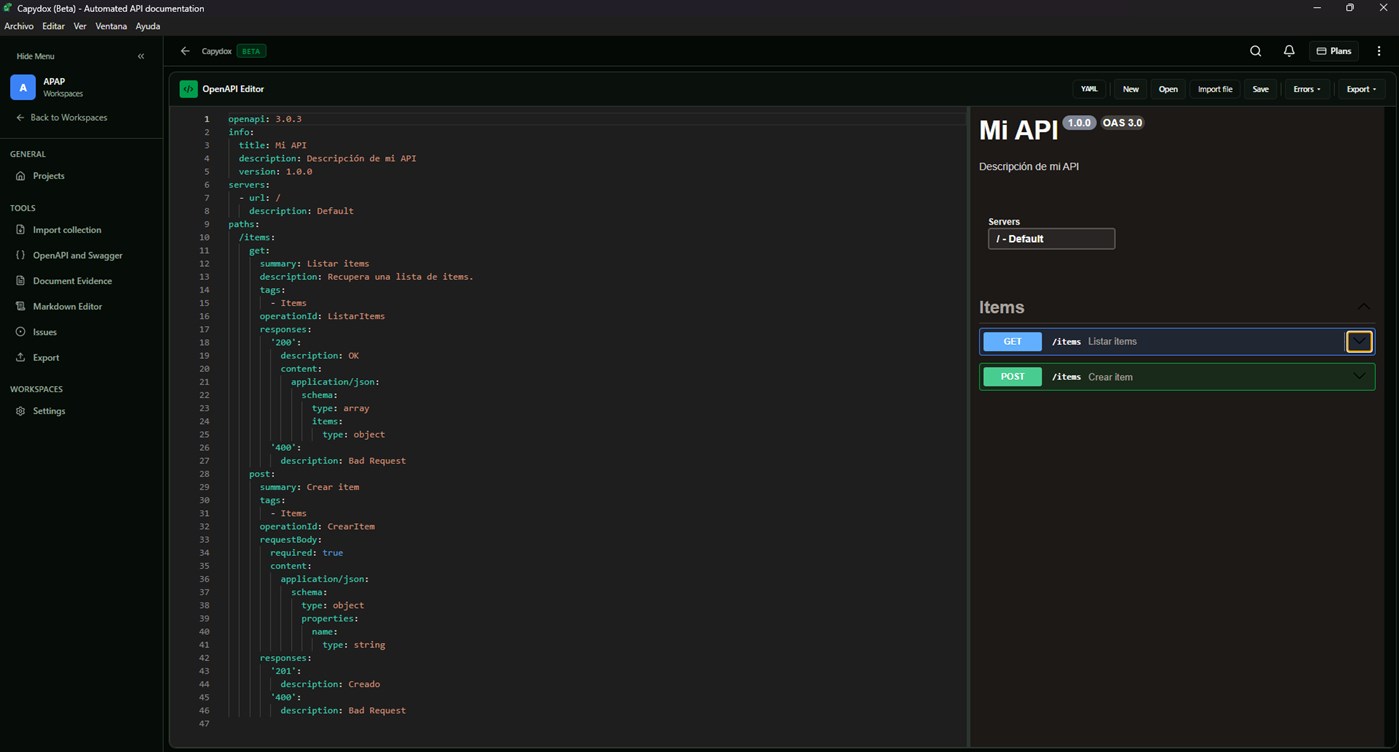
Task: Click the Open button in editor toolbar
Action: coord(1168,89)
